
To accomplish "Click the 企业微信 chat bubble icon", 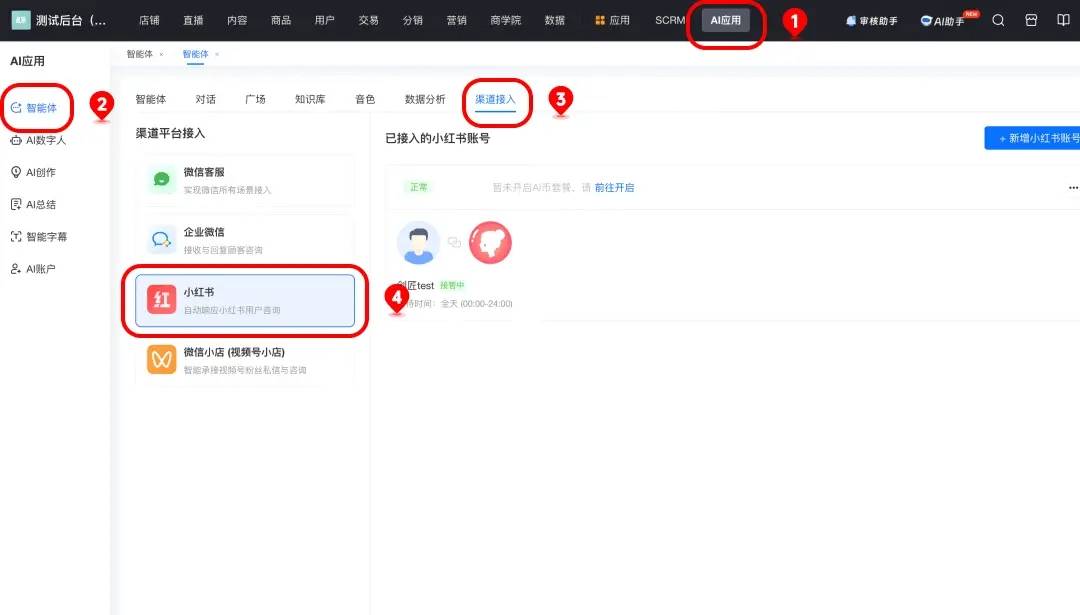I will (162, 240).
